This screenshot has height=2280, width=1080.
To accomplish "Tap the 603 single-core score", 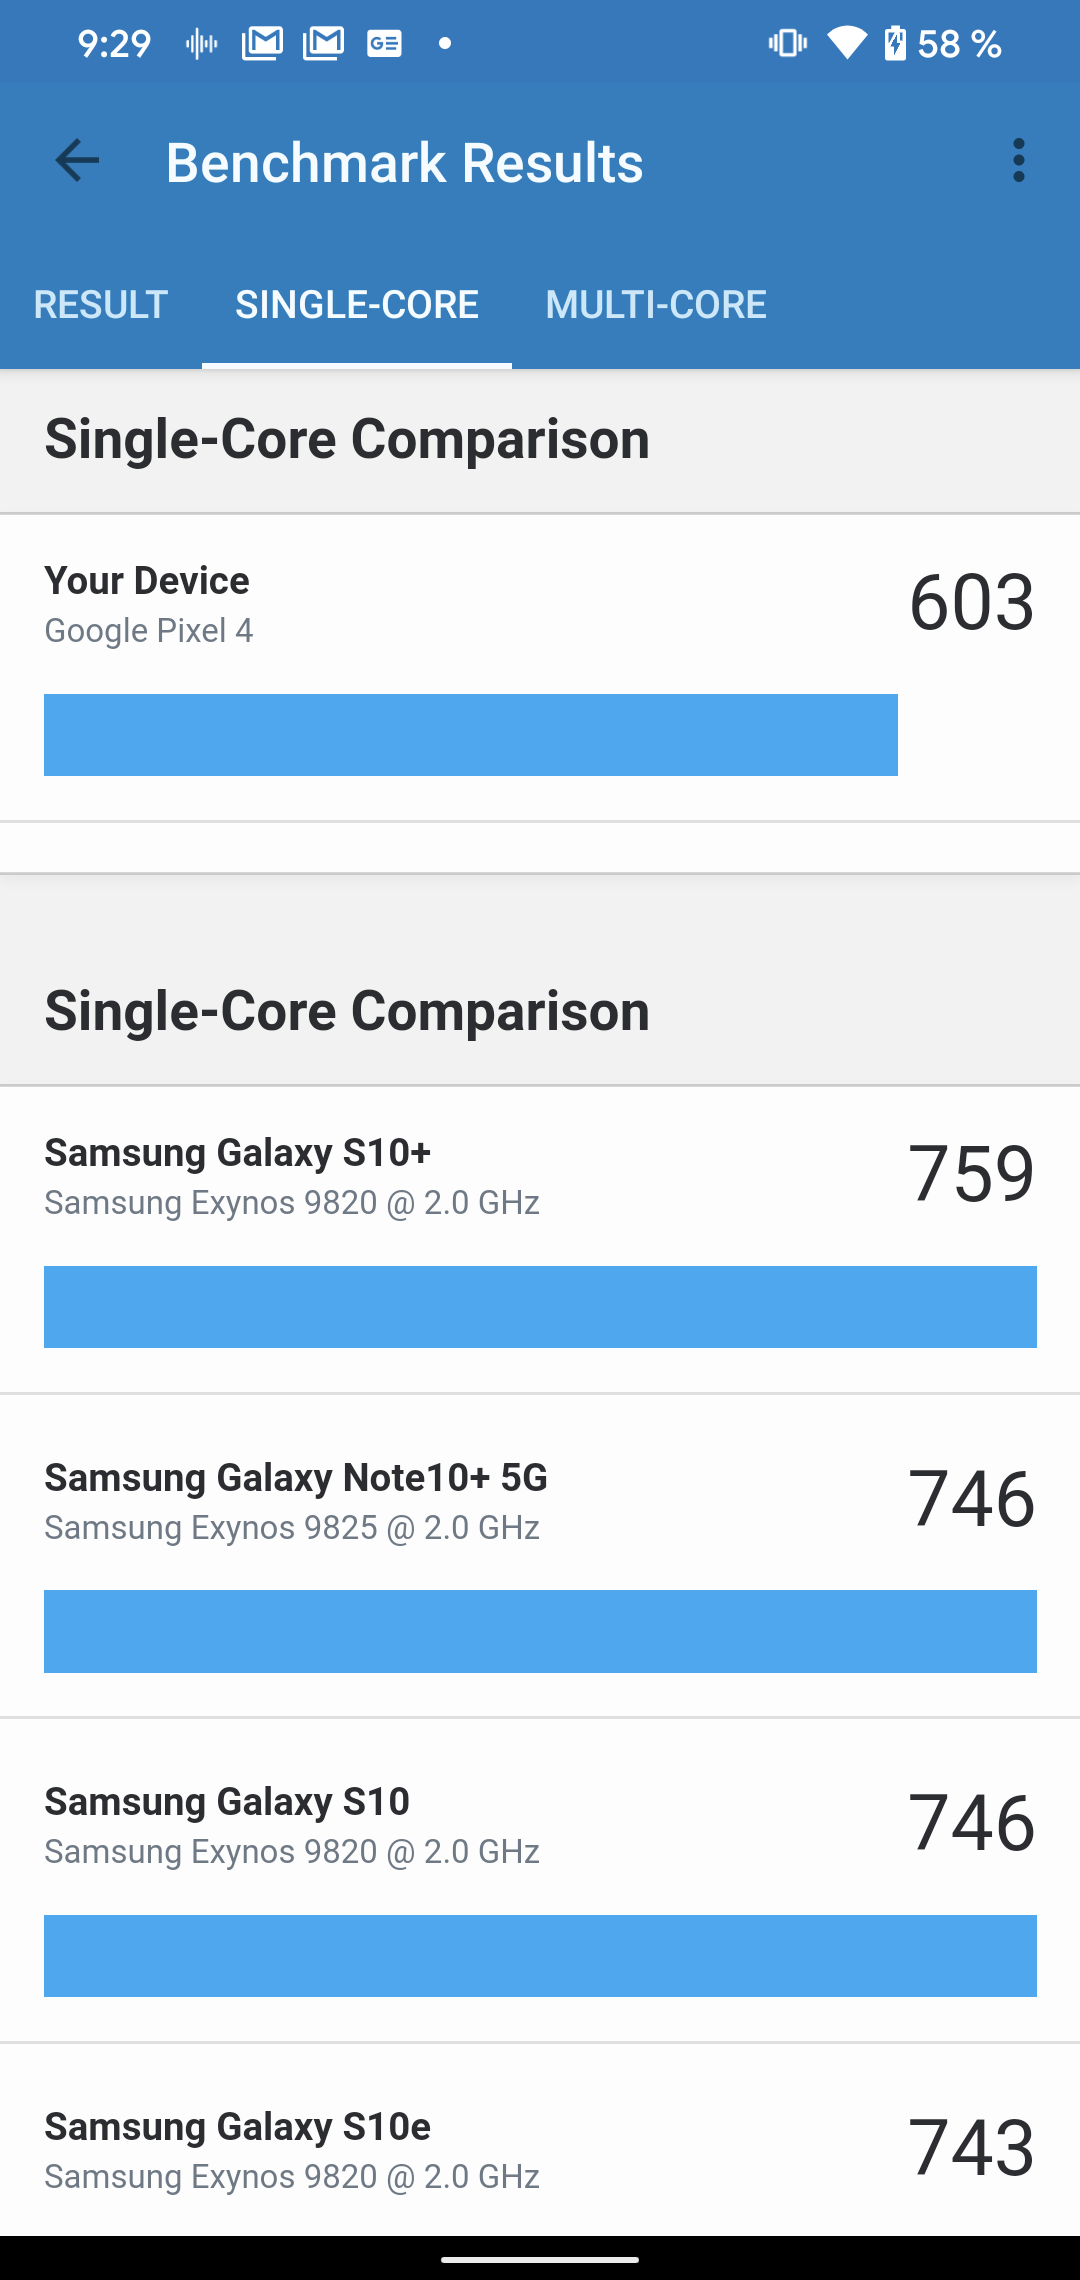I will 971,603.
